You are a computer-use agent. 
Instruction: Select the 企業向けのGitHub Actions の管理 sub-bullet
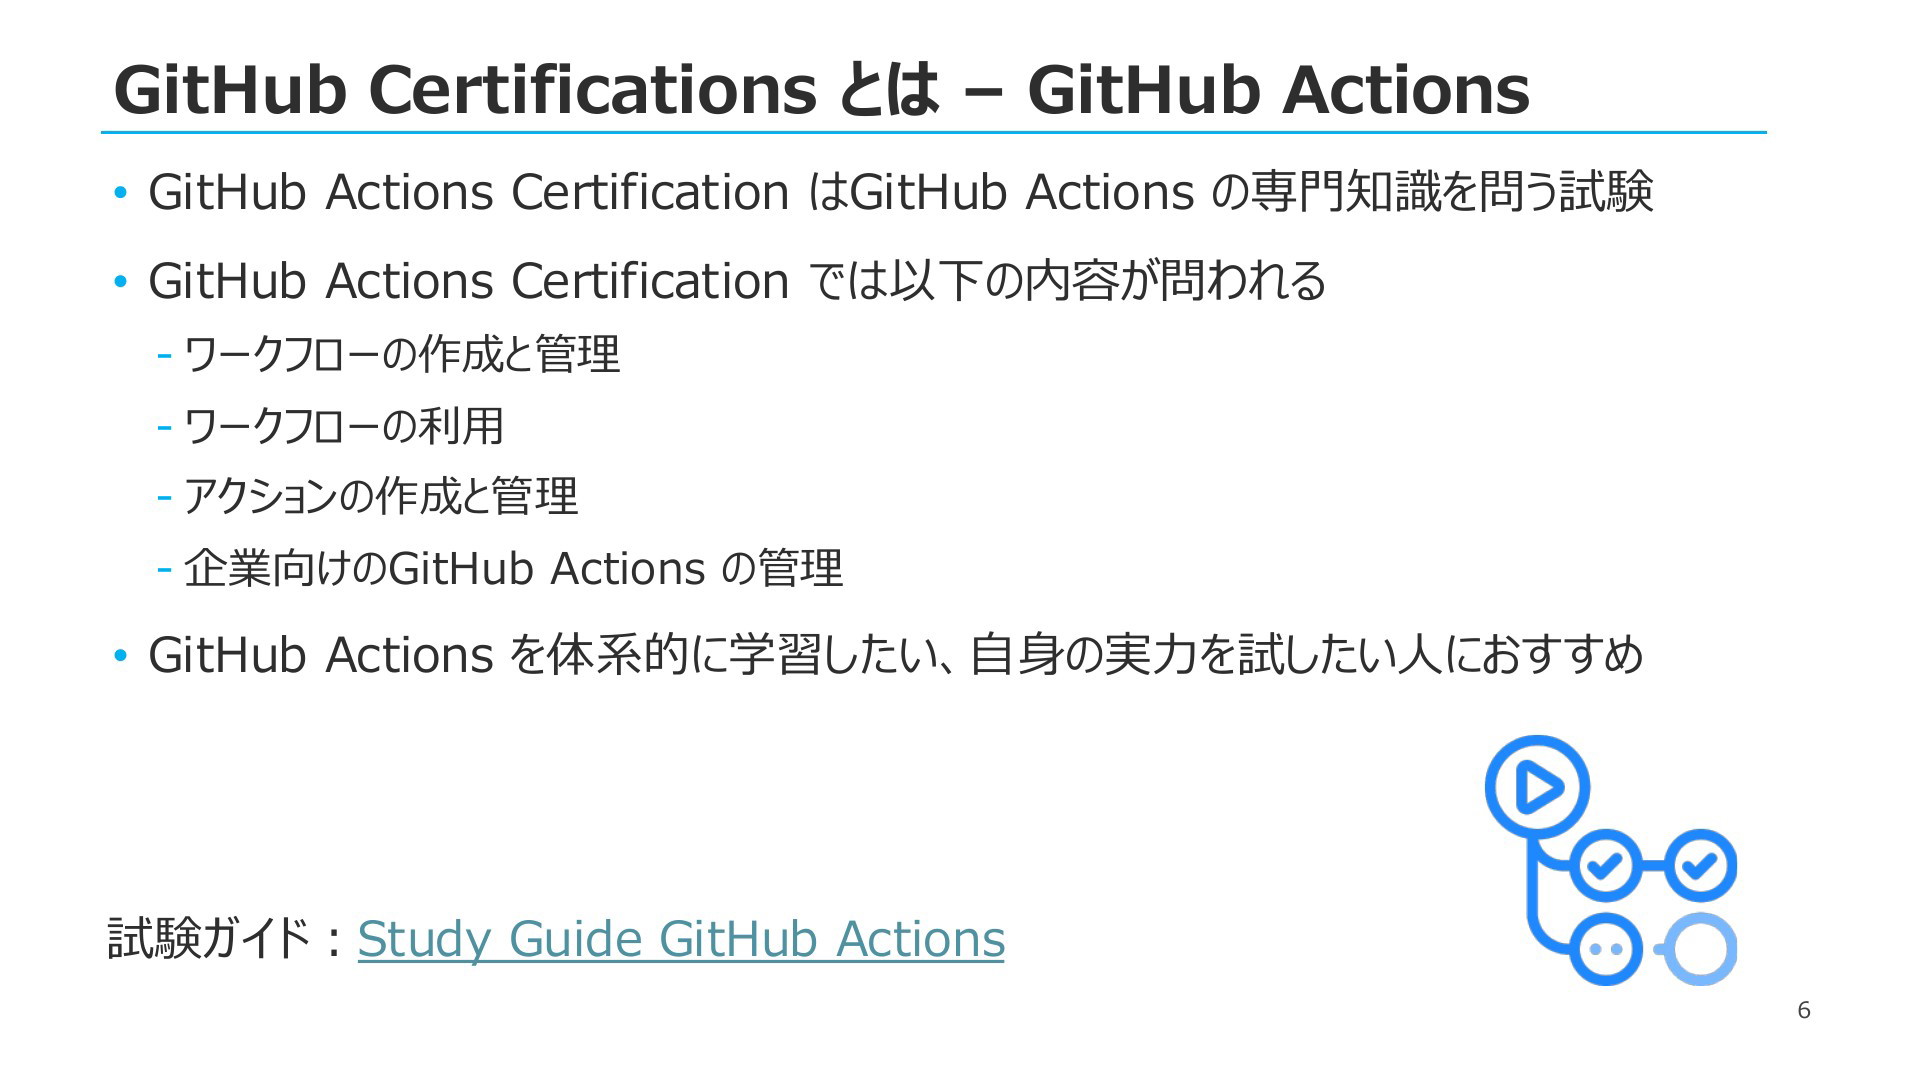coord(501,568)
